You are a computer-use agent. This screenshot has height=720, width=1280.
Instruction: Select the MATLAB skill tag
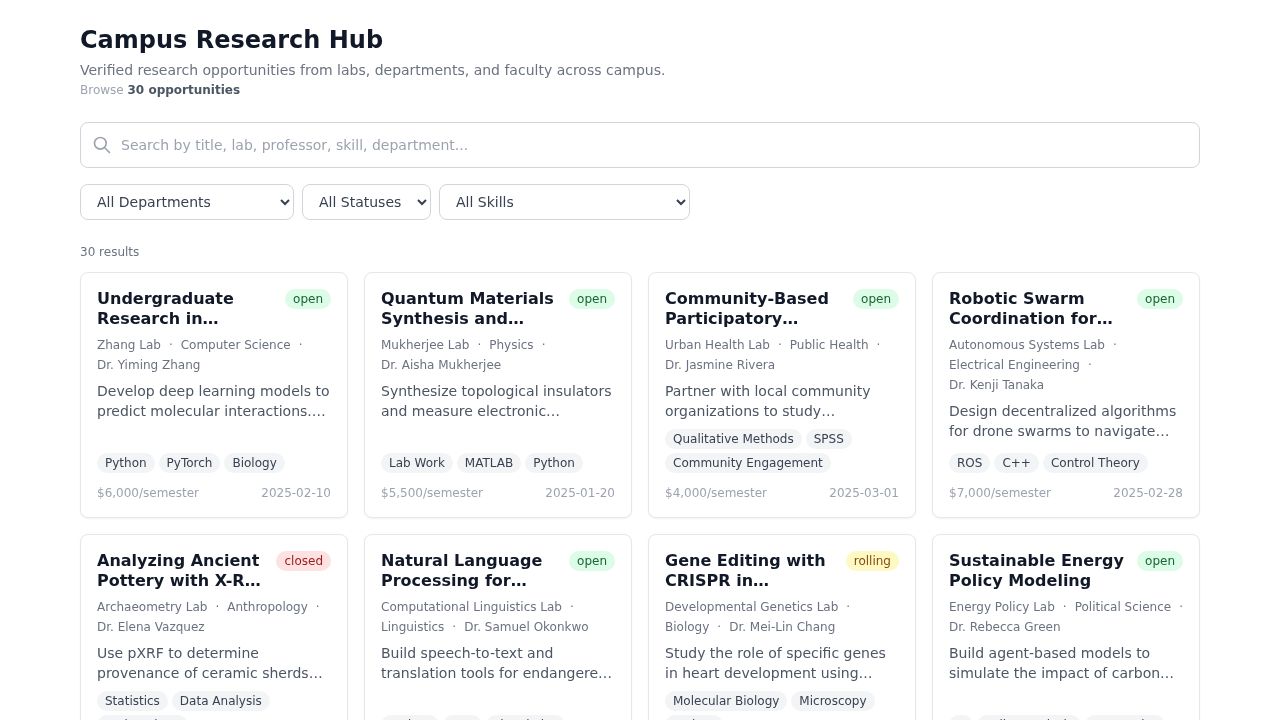pyautogui.click(x=489, y=463)
